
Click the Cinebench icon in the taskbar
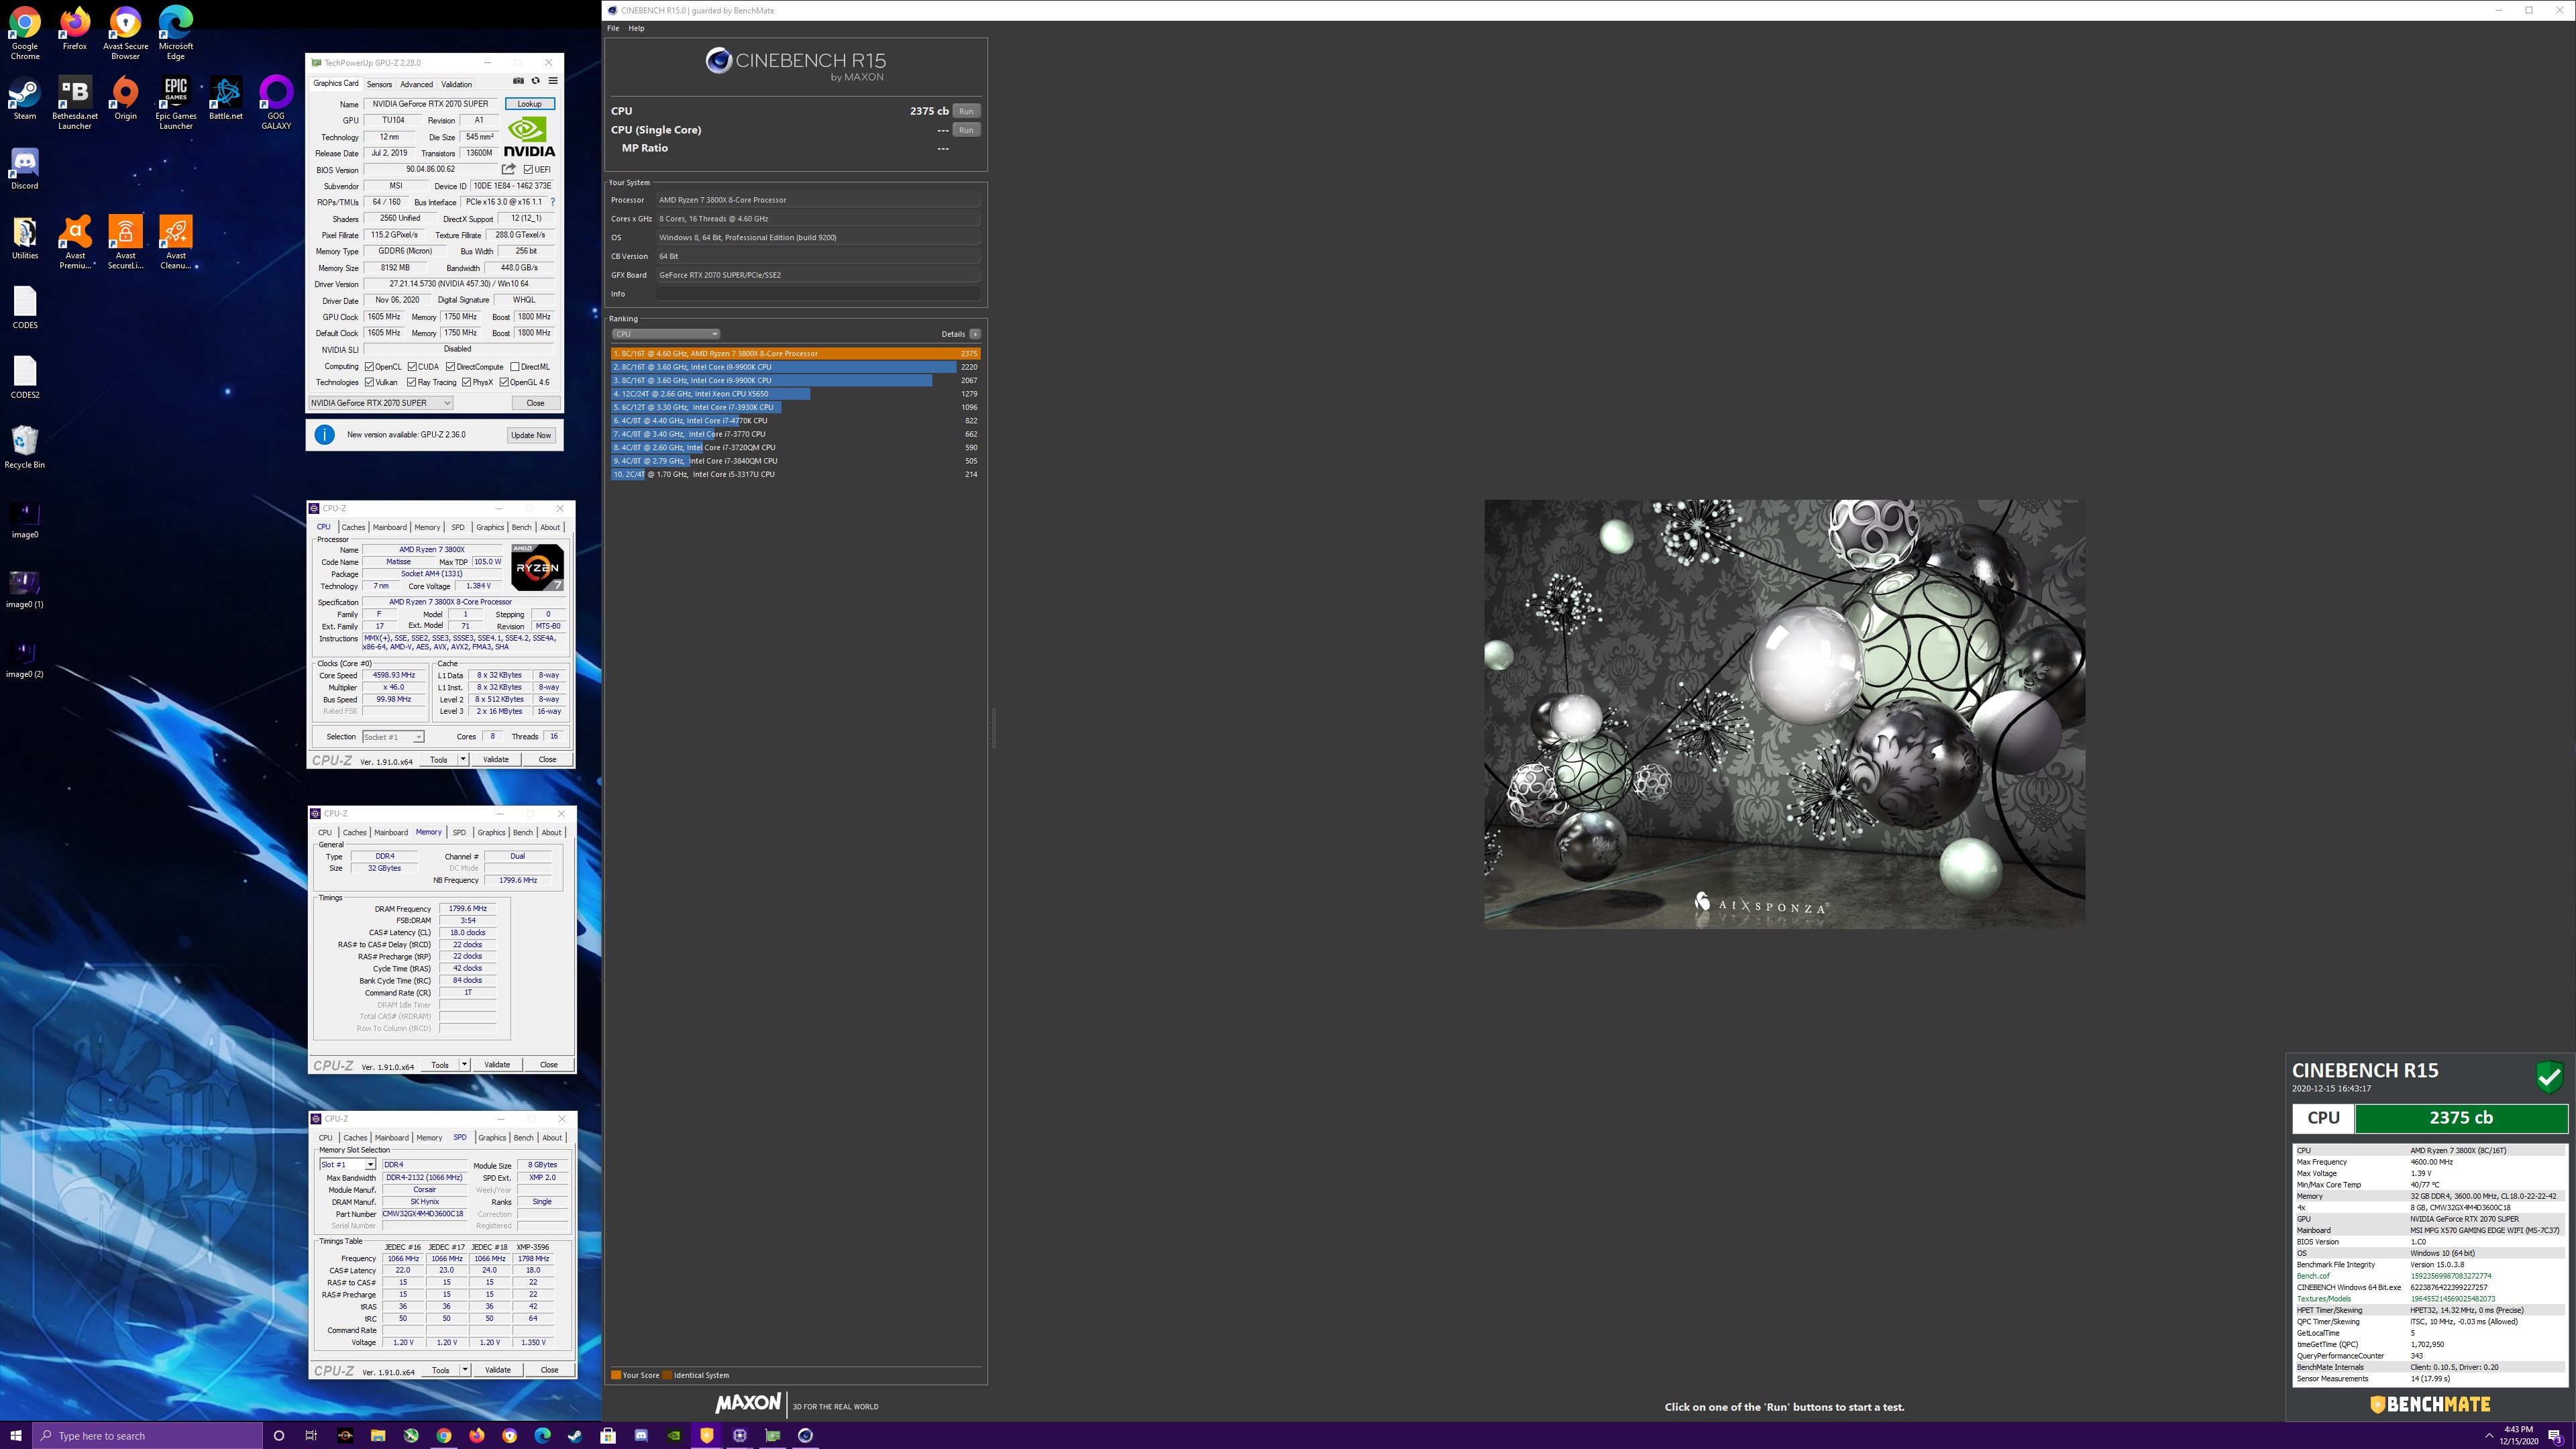click(x=805, y=1435)
